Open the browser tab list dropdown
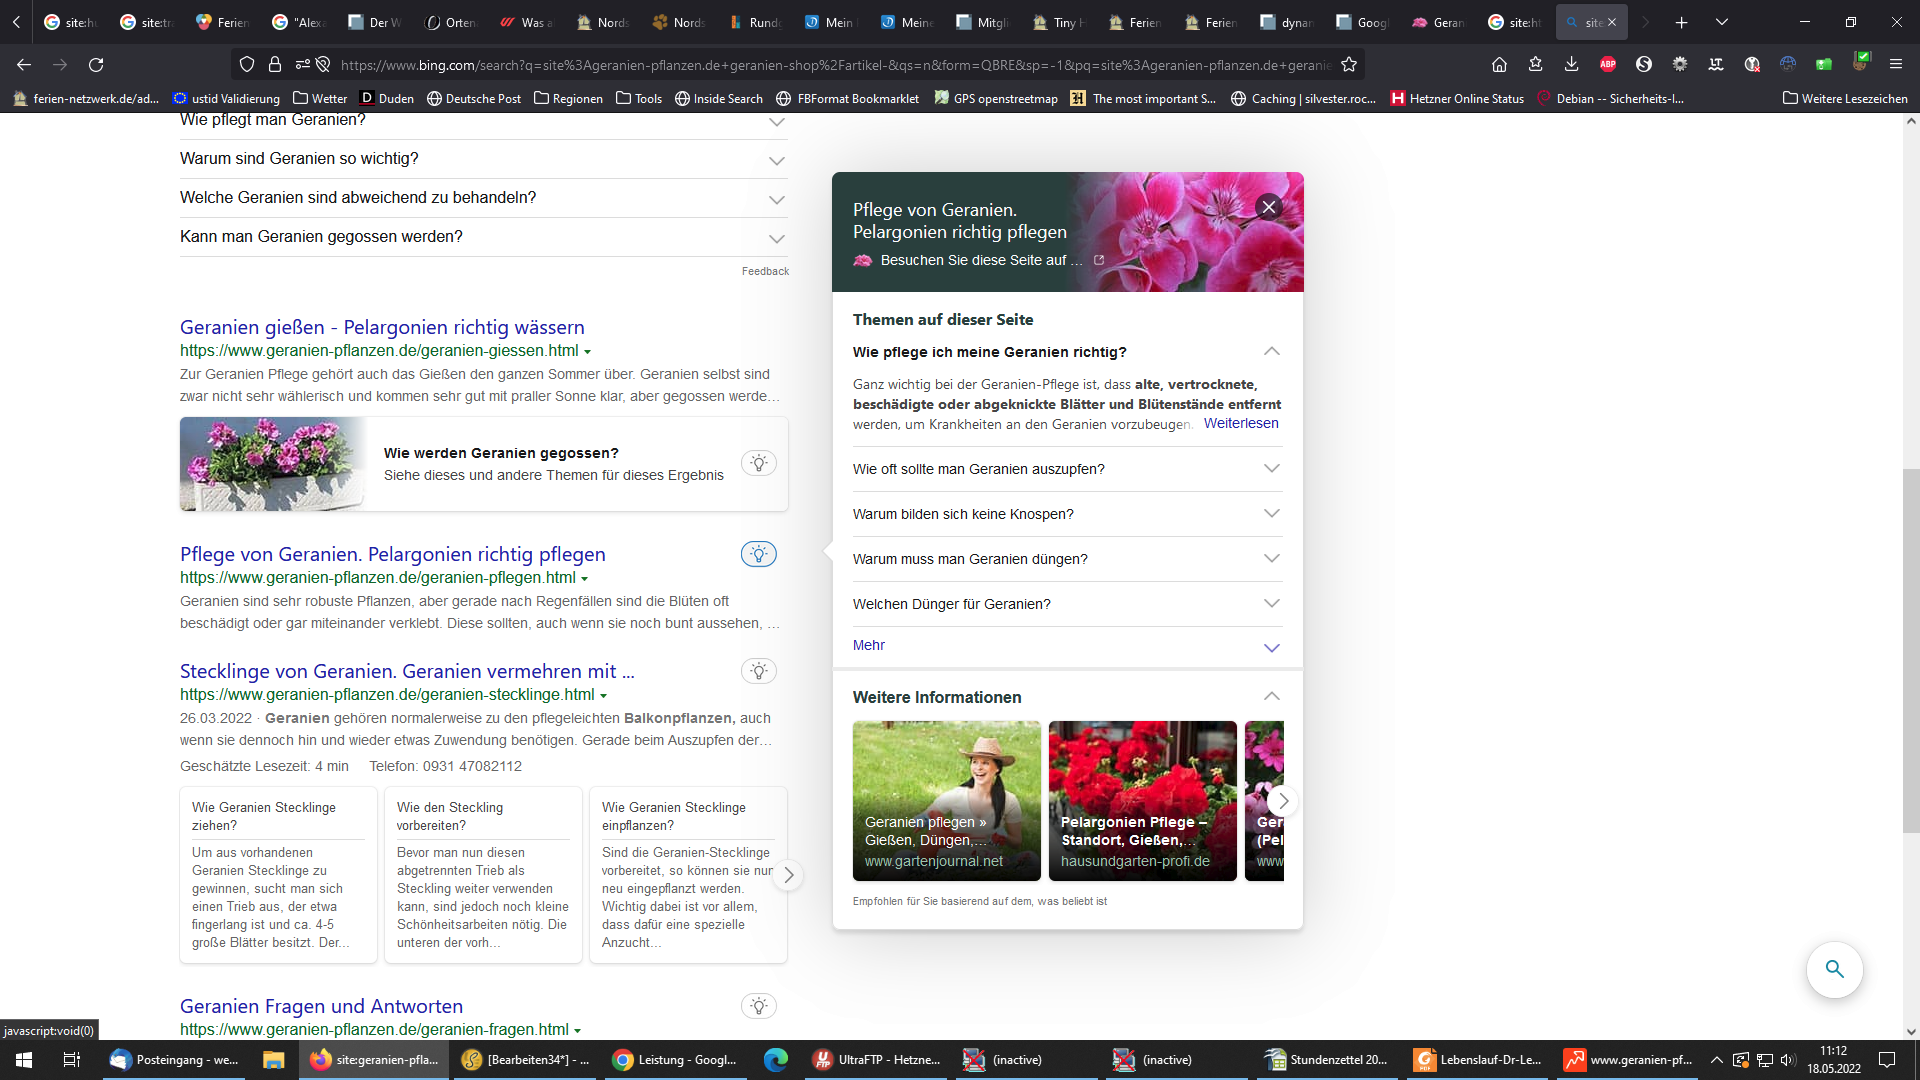 [x=1722, y=22]
